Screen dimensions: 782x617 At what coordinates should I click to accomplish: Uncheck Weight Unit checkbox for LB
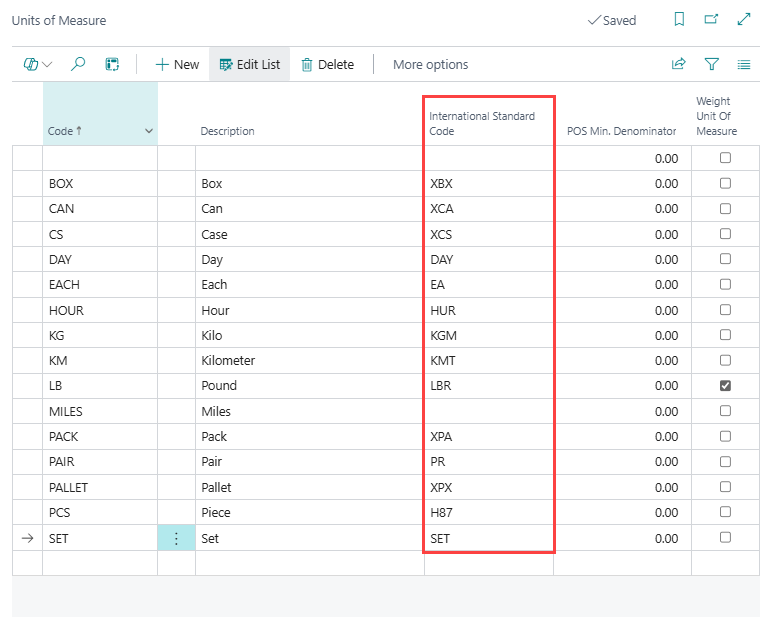coord(725,385)
